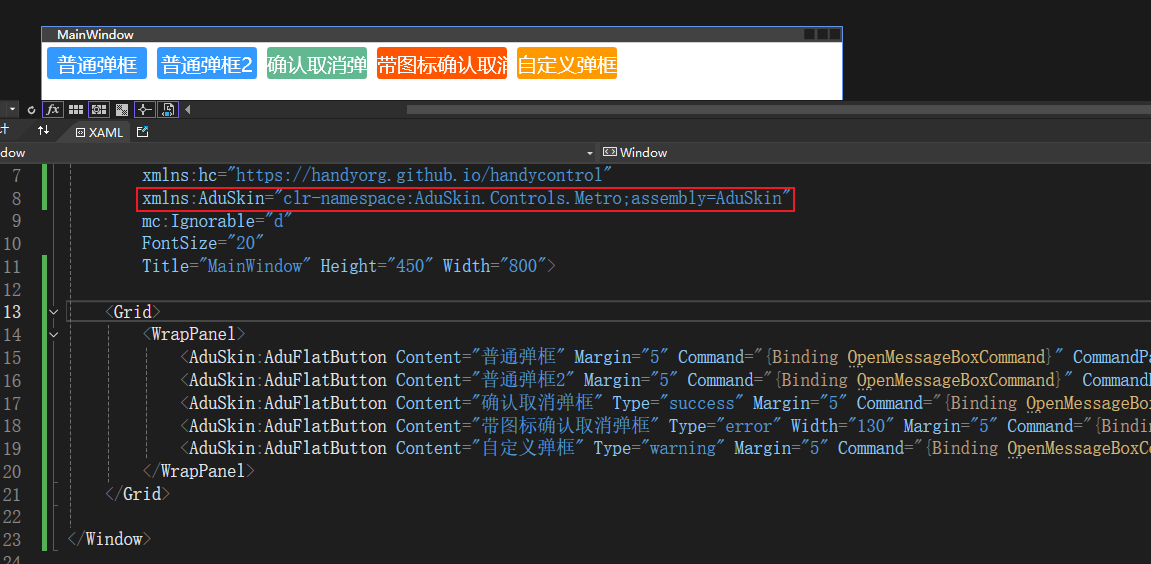Viewport: 1151px width, 564px height.
Task: Click the scroll-left arrow on designer scrollbar
Action: coord(188,109)
